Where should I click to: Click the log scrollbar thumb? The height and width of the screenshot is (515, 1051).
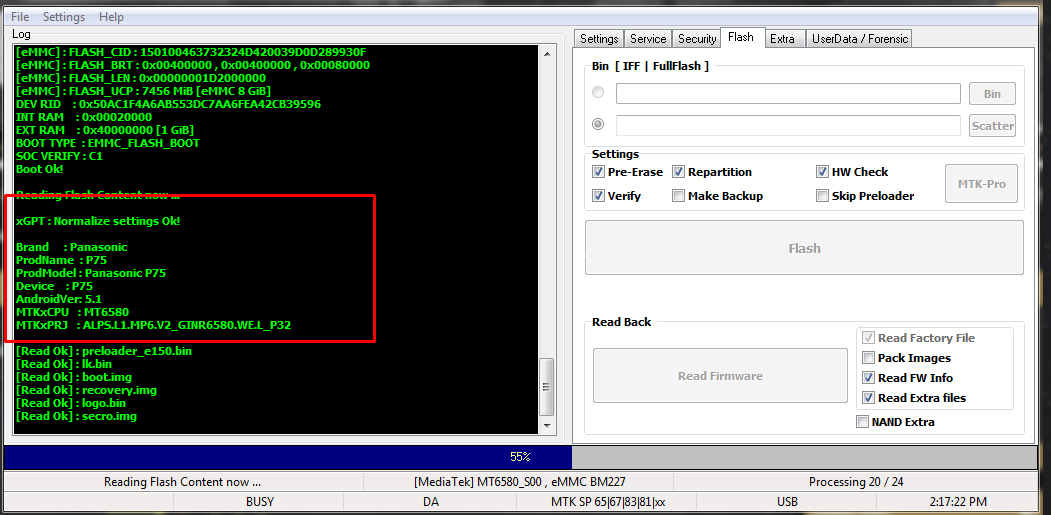pos(547,386)
